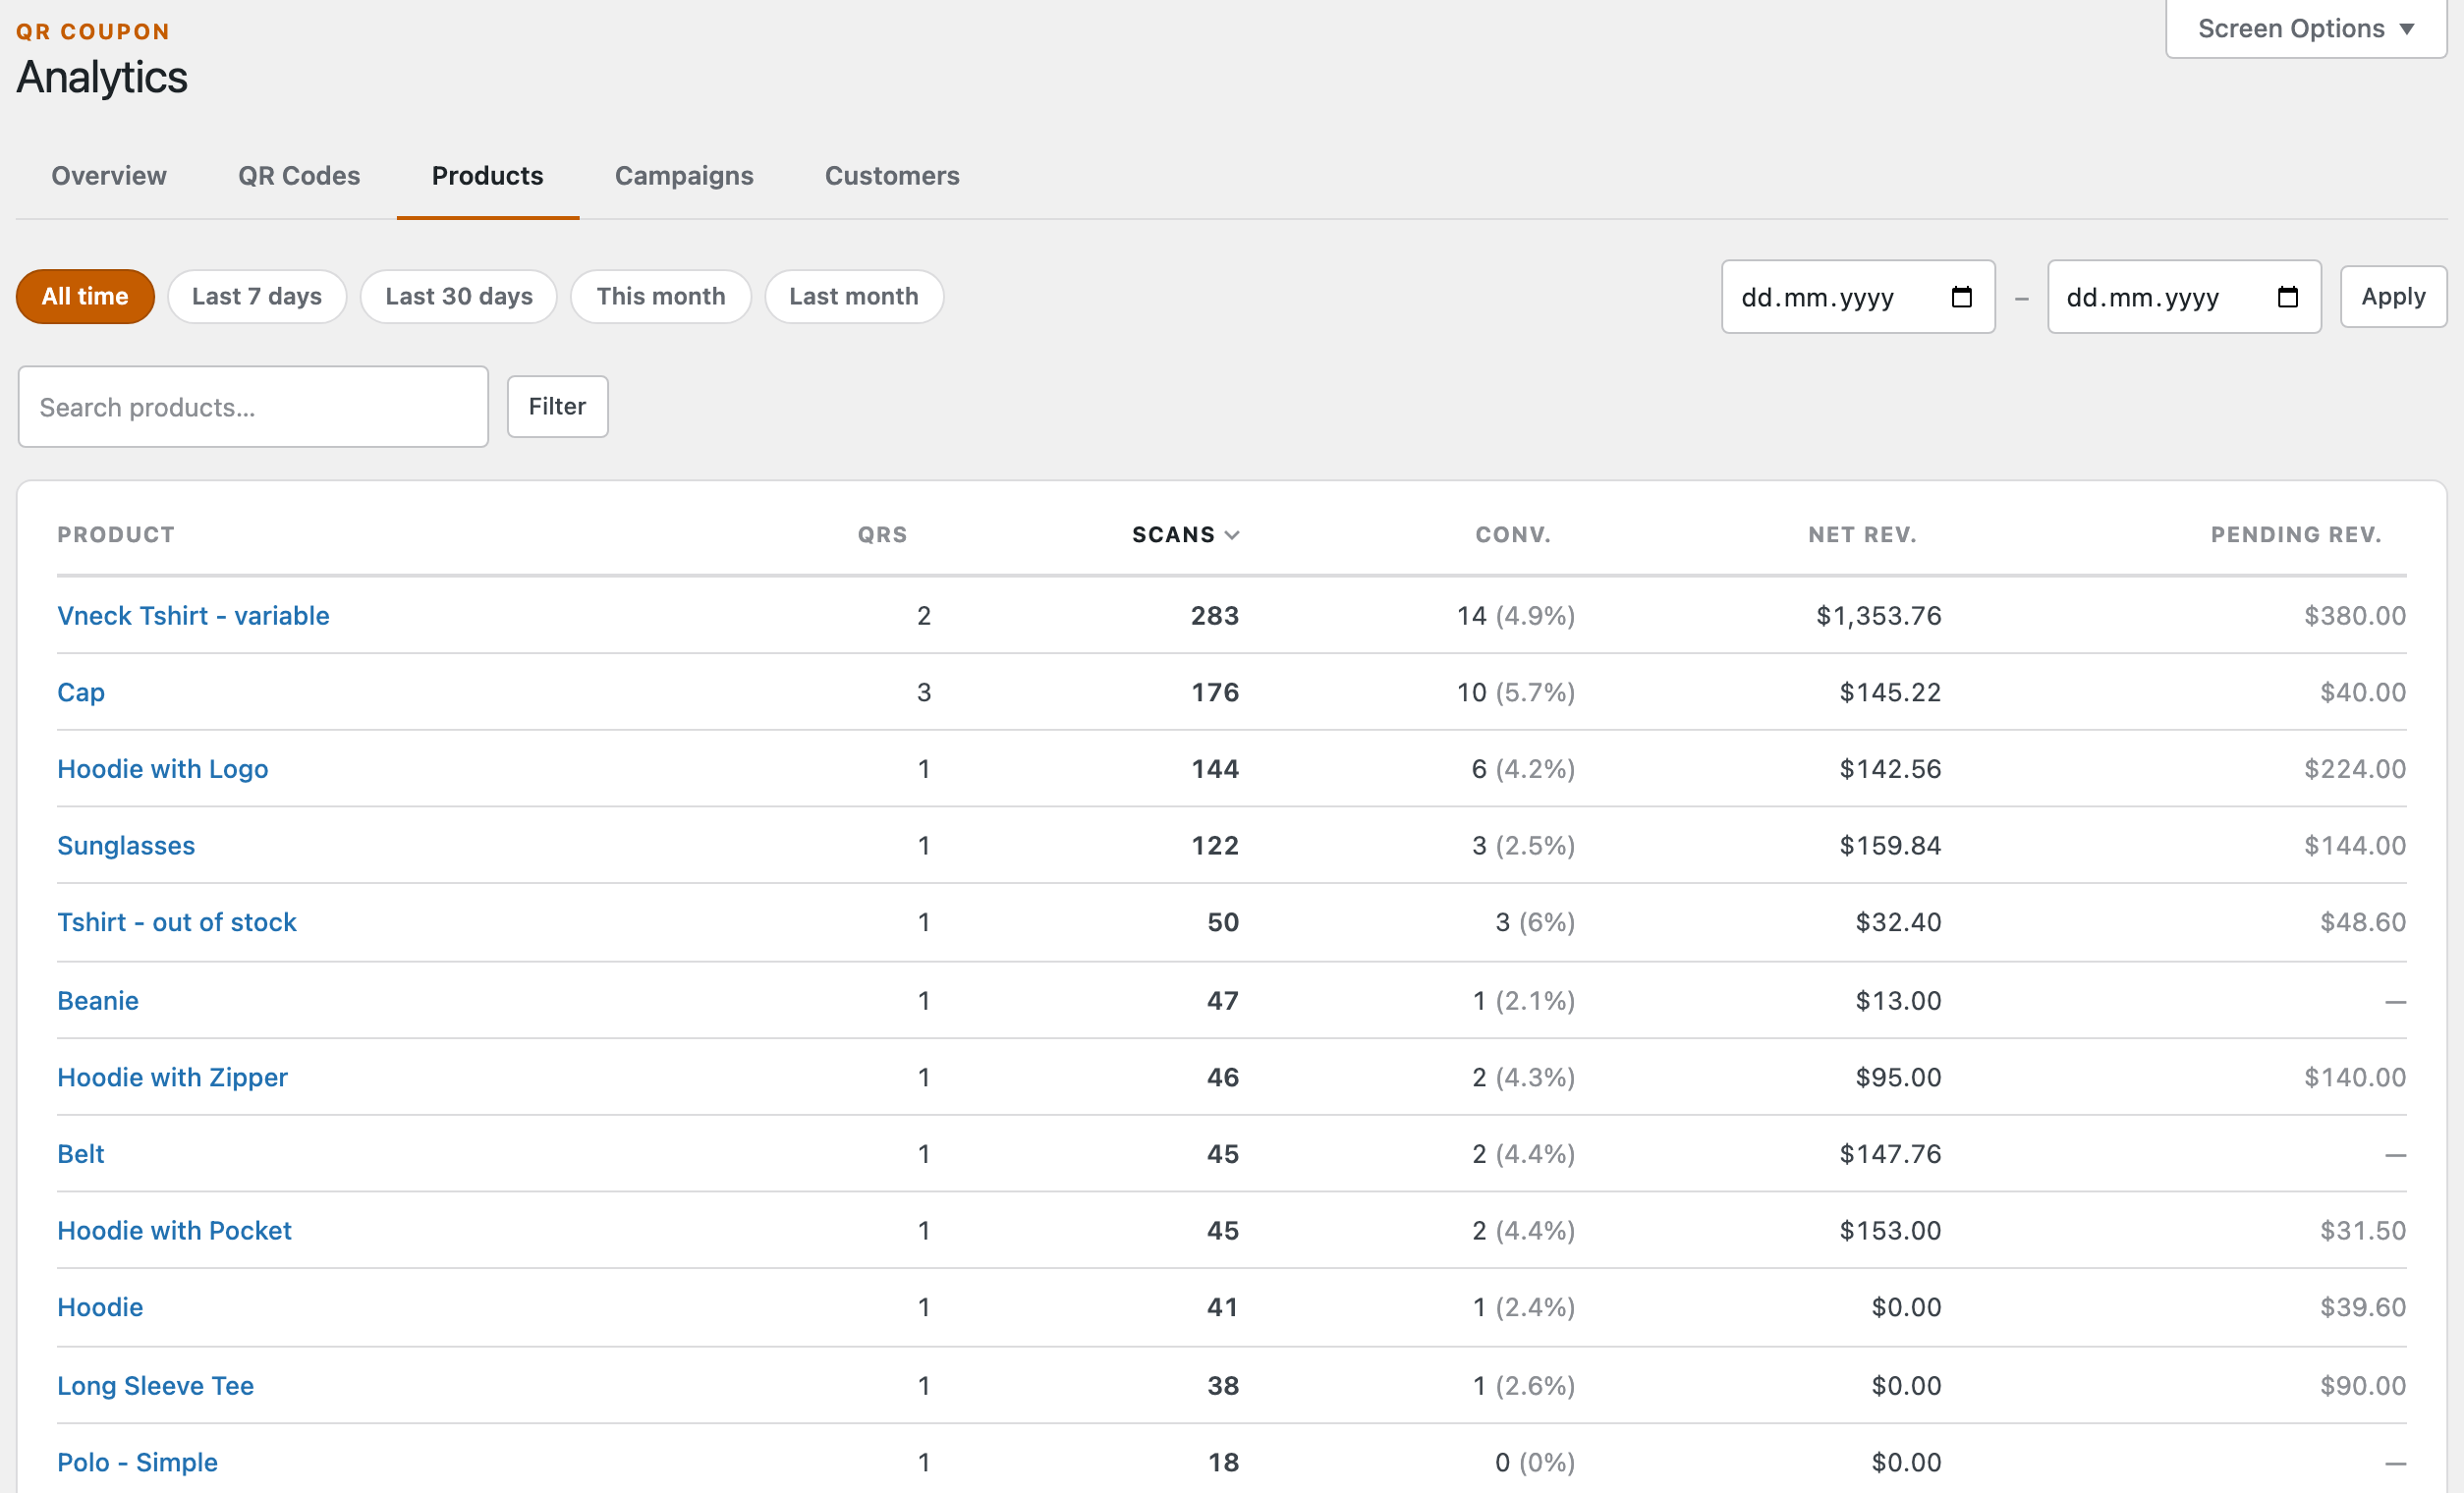The image size is (2464, 1493).
Task: Click the 0 (0%) conversion cell
Action: [x=1535, y=1463]
